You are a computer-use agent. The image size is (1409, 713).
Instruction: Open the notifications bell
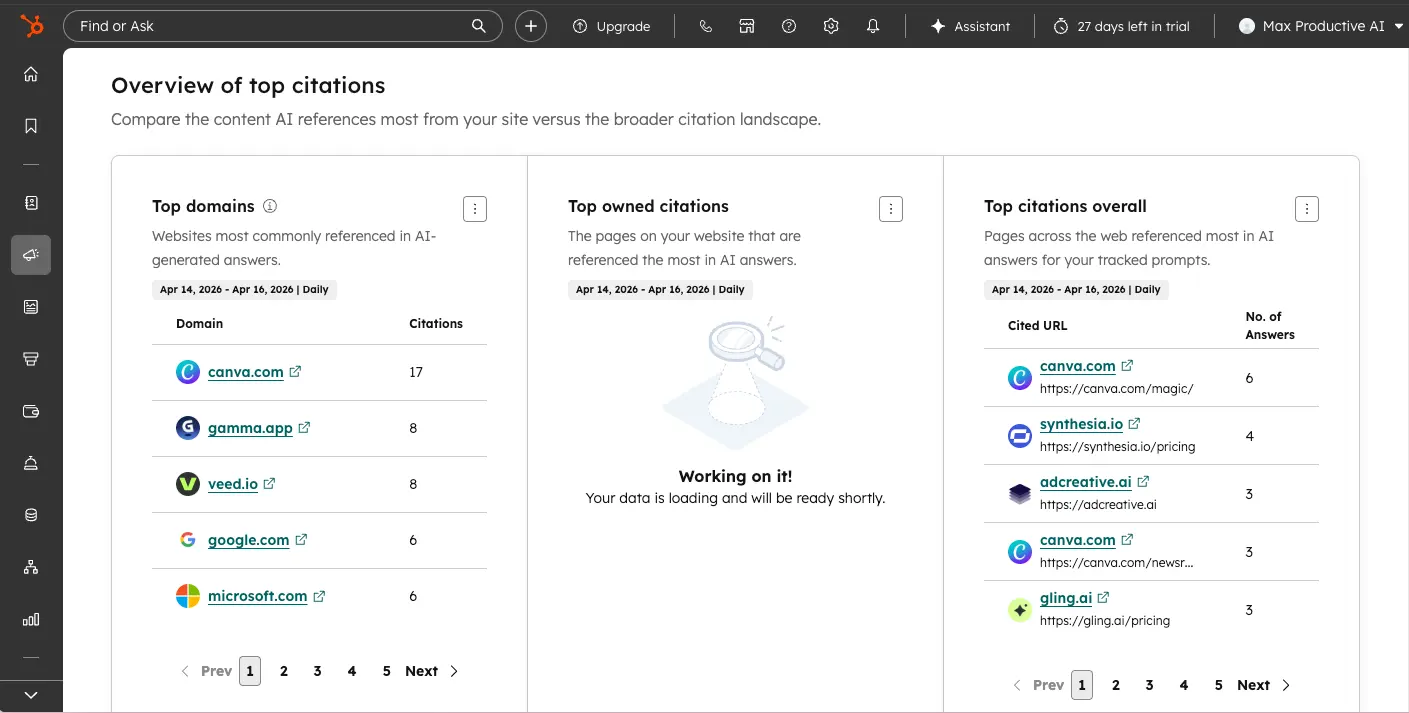(873, 27)
